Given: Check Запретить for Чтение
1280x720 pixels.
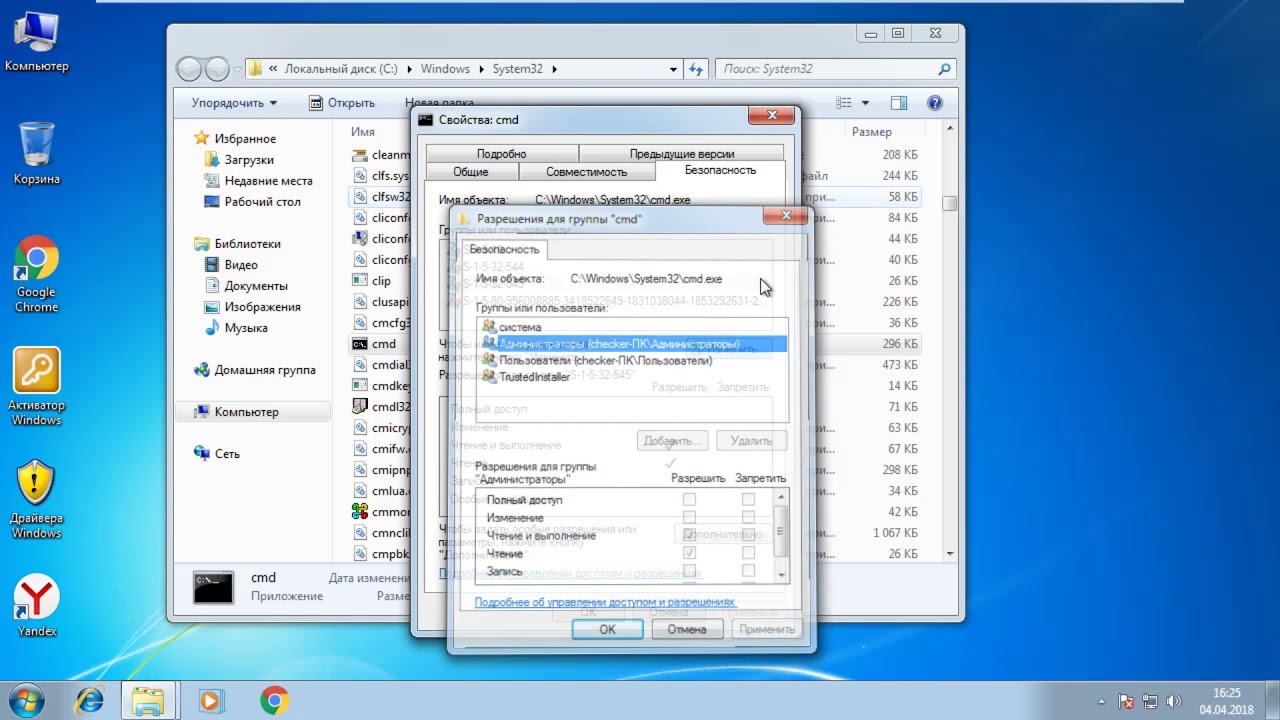Looking at the screenshot, I should (748, 553).
